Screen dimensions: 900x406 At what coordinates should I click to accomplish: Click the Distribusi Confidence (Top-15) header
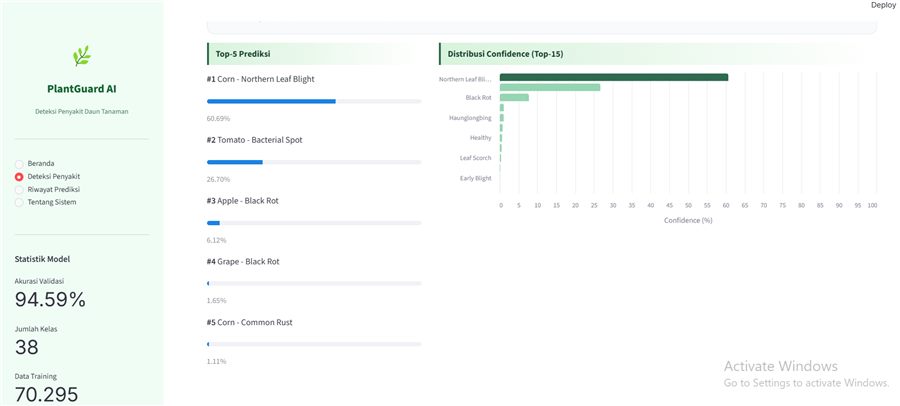coord(658,54)
